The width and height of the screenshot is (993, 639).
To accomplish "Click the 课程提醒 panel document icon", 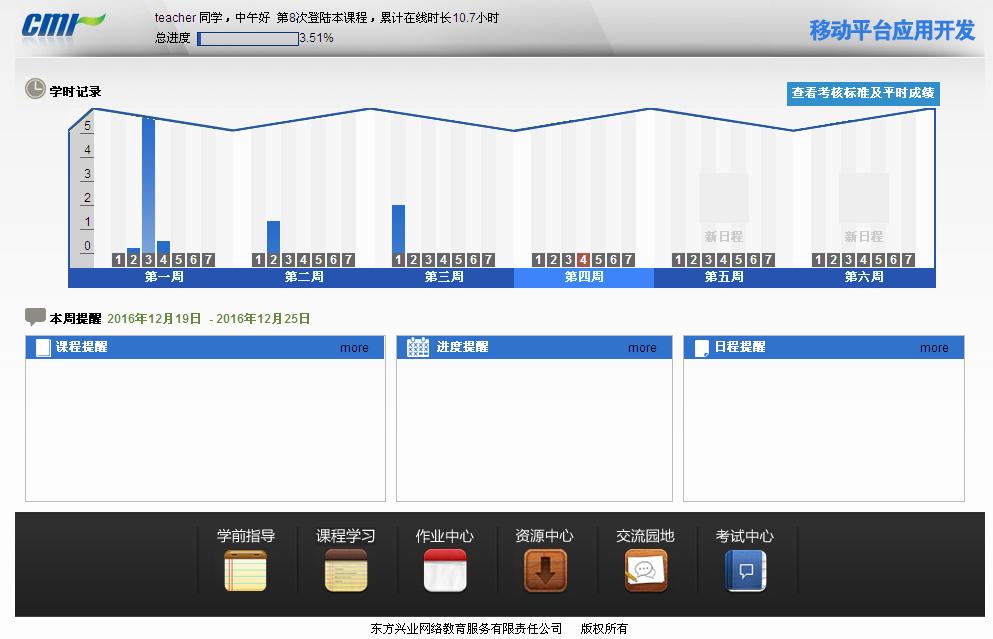I will click(43, 348).
